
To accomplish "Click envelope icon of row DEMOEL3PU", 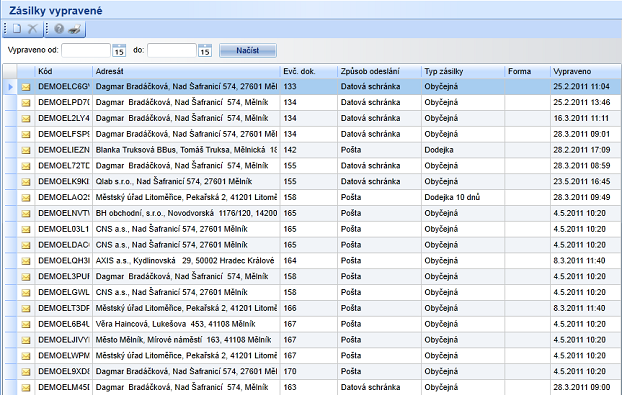I will pyautogui.click(x=26, y=277).
